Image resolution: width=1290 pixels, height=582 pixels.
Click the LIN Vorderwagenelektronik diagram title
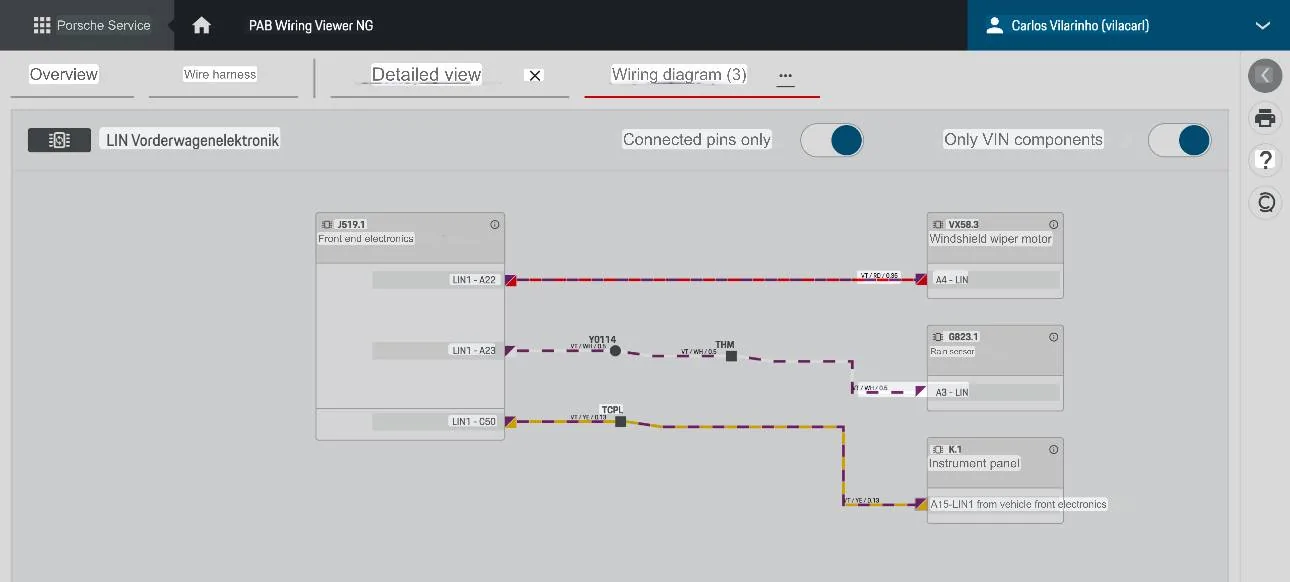click(x=193, y=140)
